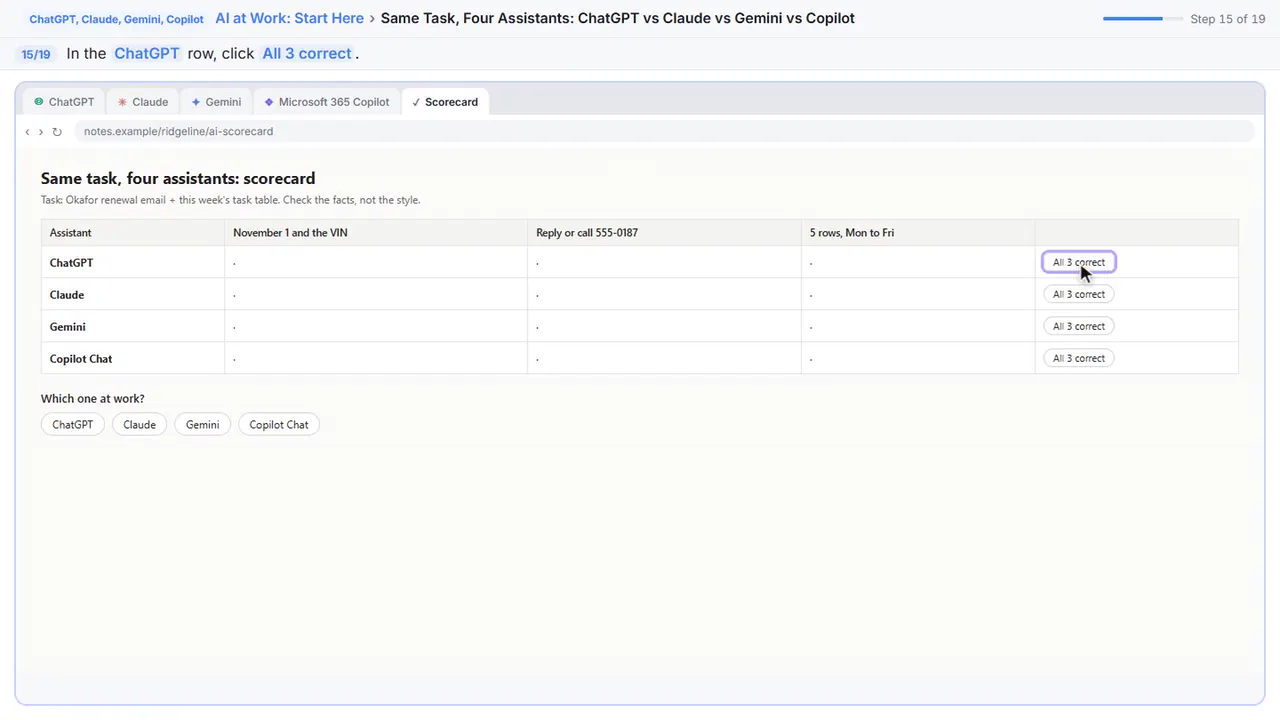Choose Claude under Which one at work
Viewport: 1280px width, 720px height.
point(140,425)
